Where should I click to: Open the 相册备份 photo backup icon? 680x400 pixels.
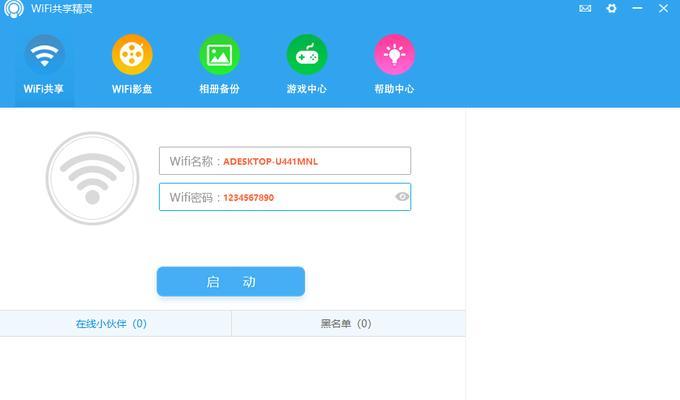[219, 55]
